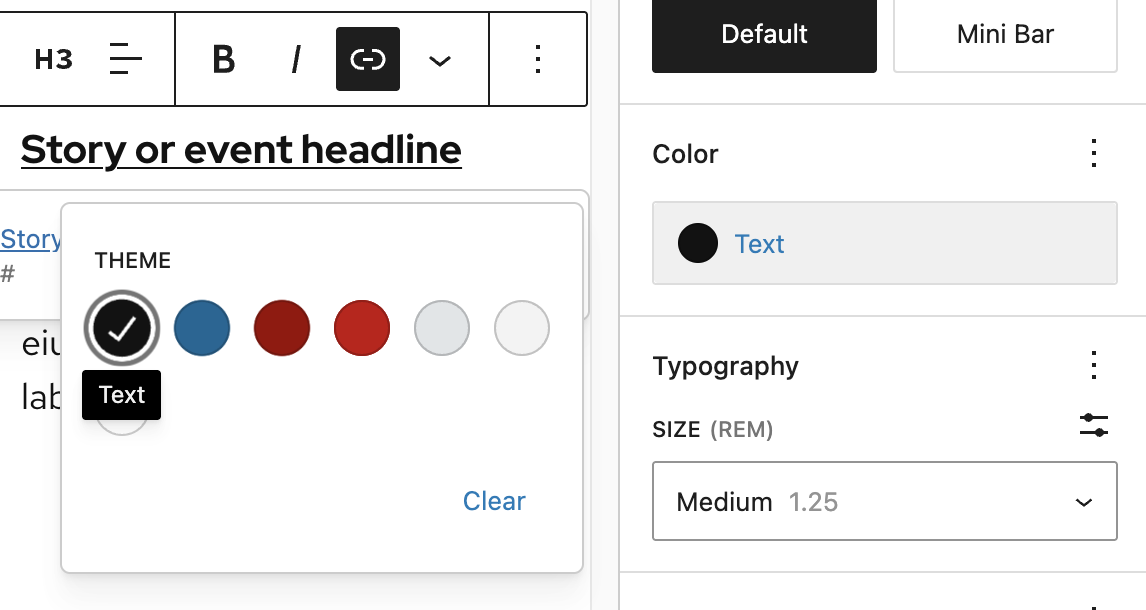
Task: Open the Color section options kebab icon
Action: [x=1093, y=154]
